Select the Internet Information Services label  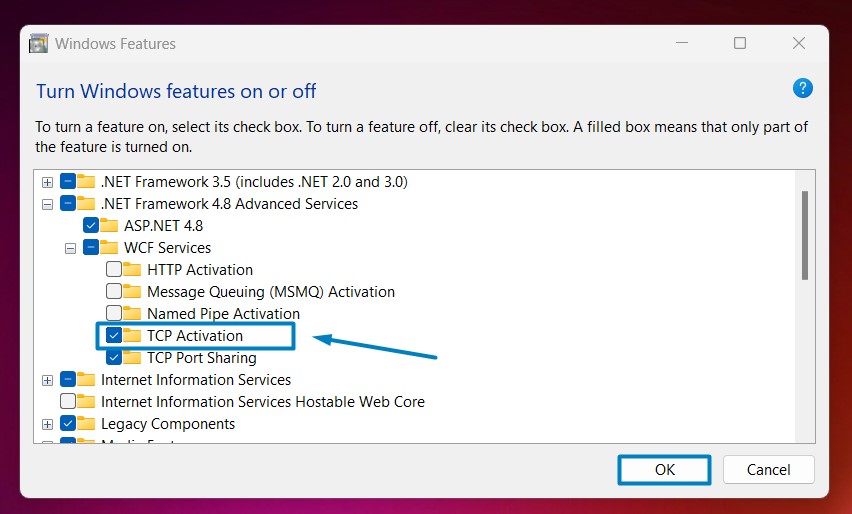coord(196,379)
